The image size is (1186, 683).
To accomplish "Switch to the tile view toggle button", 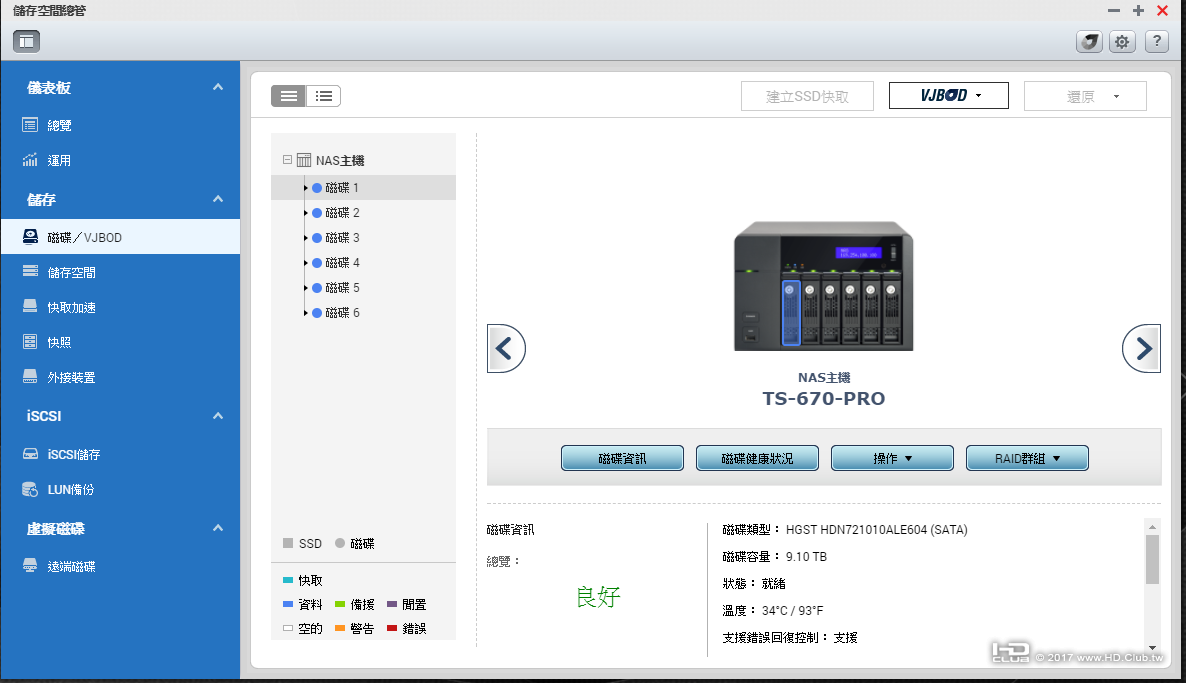I will (x=288, y=96).
